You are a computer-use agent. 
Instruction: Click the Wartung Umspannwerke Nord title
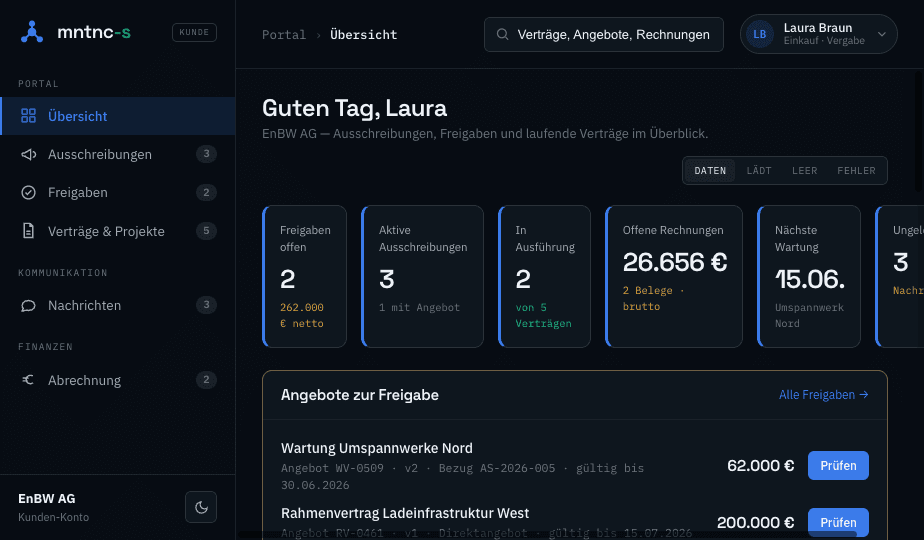(377, 448)
